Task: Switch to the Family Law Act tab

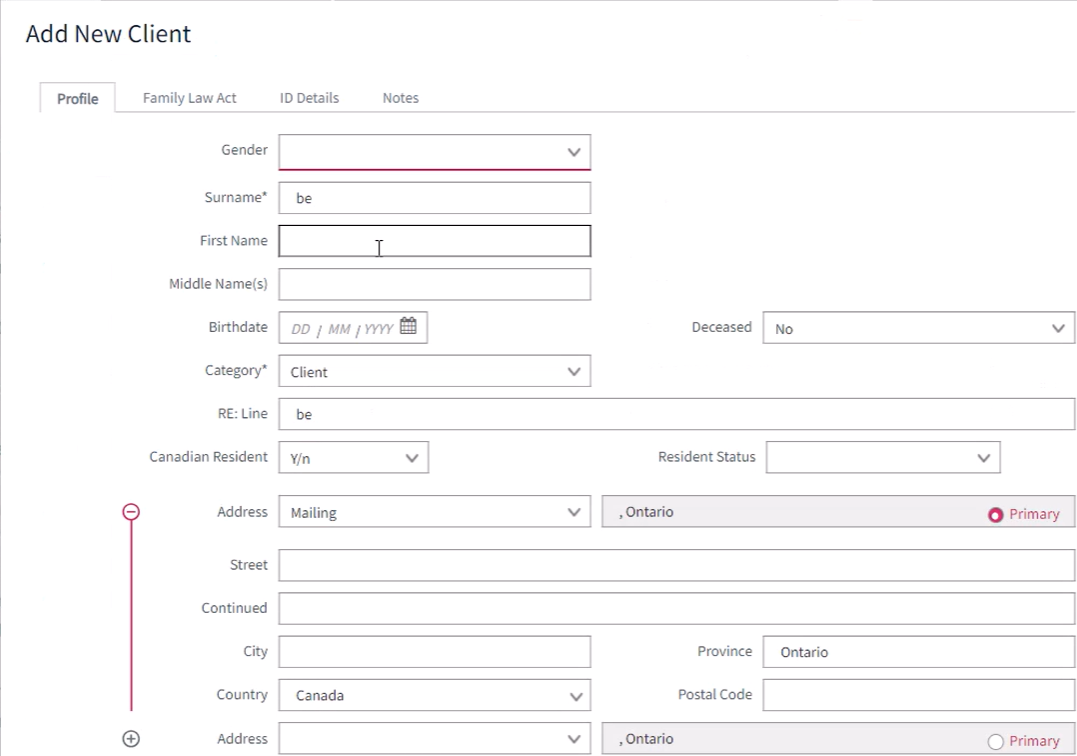Action: point(190,98)
